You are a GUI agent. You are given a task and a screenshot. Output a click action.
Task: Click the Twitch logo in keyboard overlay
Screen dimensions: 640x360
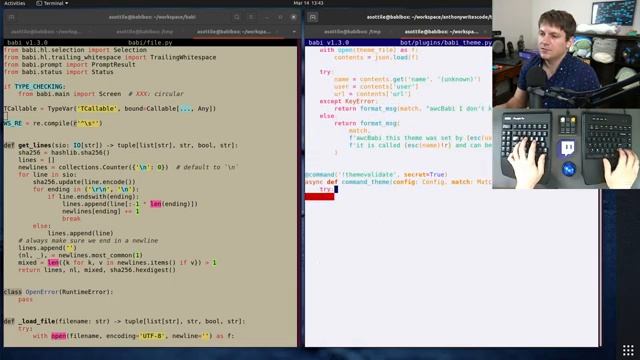[x=568, y=148]
